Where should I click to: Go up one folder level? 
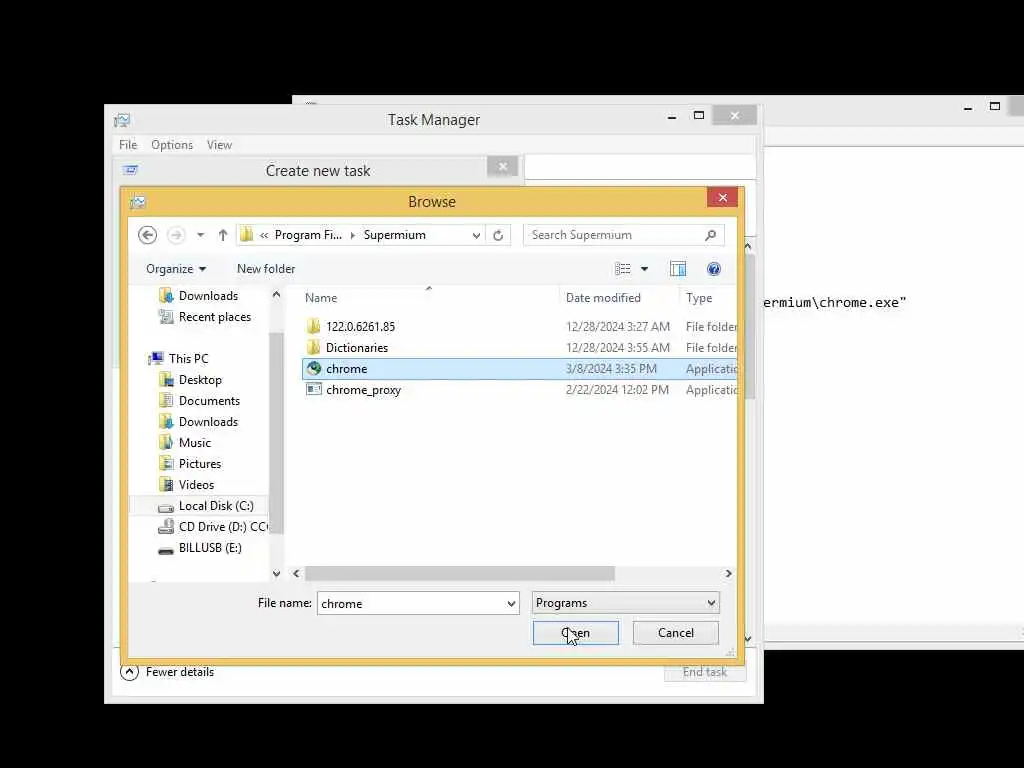223,235
